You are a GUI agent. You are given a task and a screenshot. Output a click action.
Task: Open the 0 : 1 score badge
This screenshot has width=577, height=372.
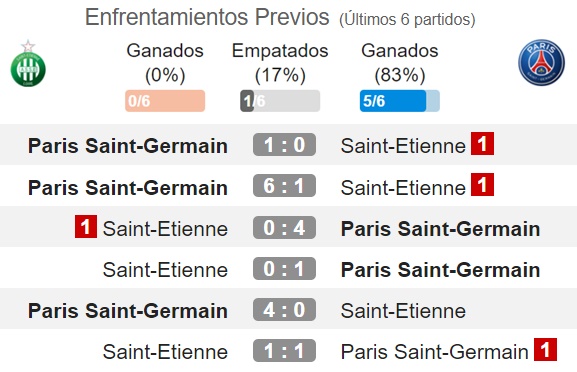284,269
